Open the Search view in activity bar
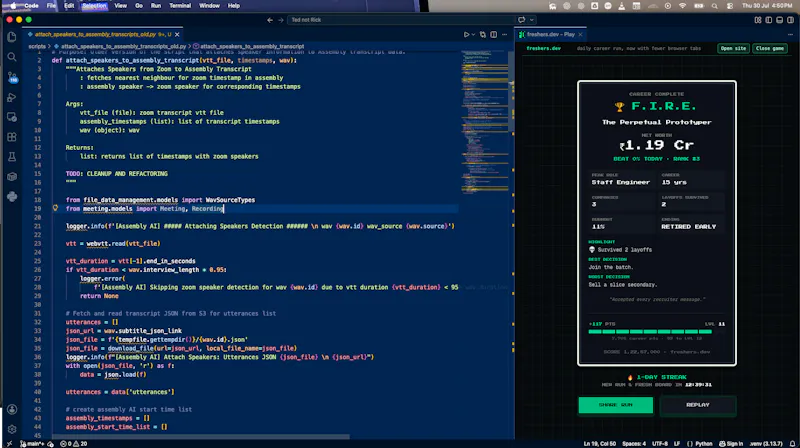 pos(12,57)
